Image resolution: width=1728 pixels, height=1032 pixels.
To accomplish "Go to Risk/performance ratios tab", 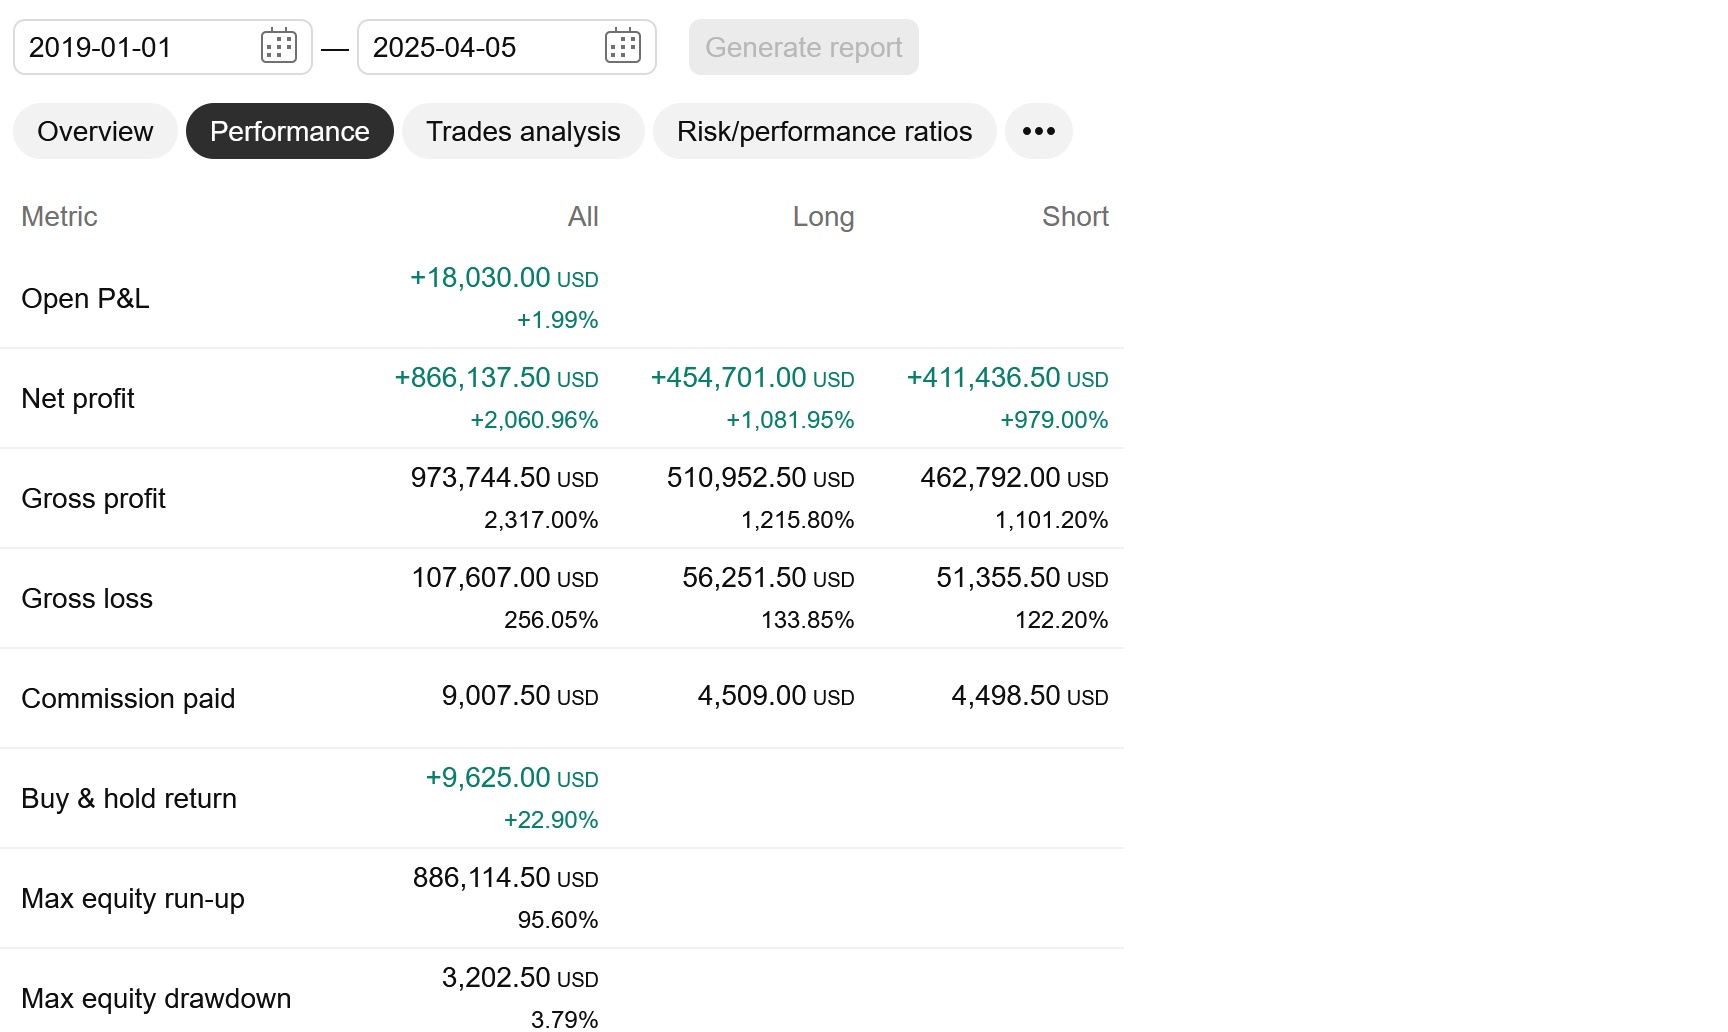I will tap(824, 131).
